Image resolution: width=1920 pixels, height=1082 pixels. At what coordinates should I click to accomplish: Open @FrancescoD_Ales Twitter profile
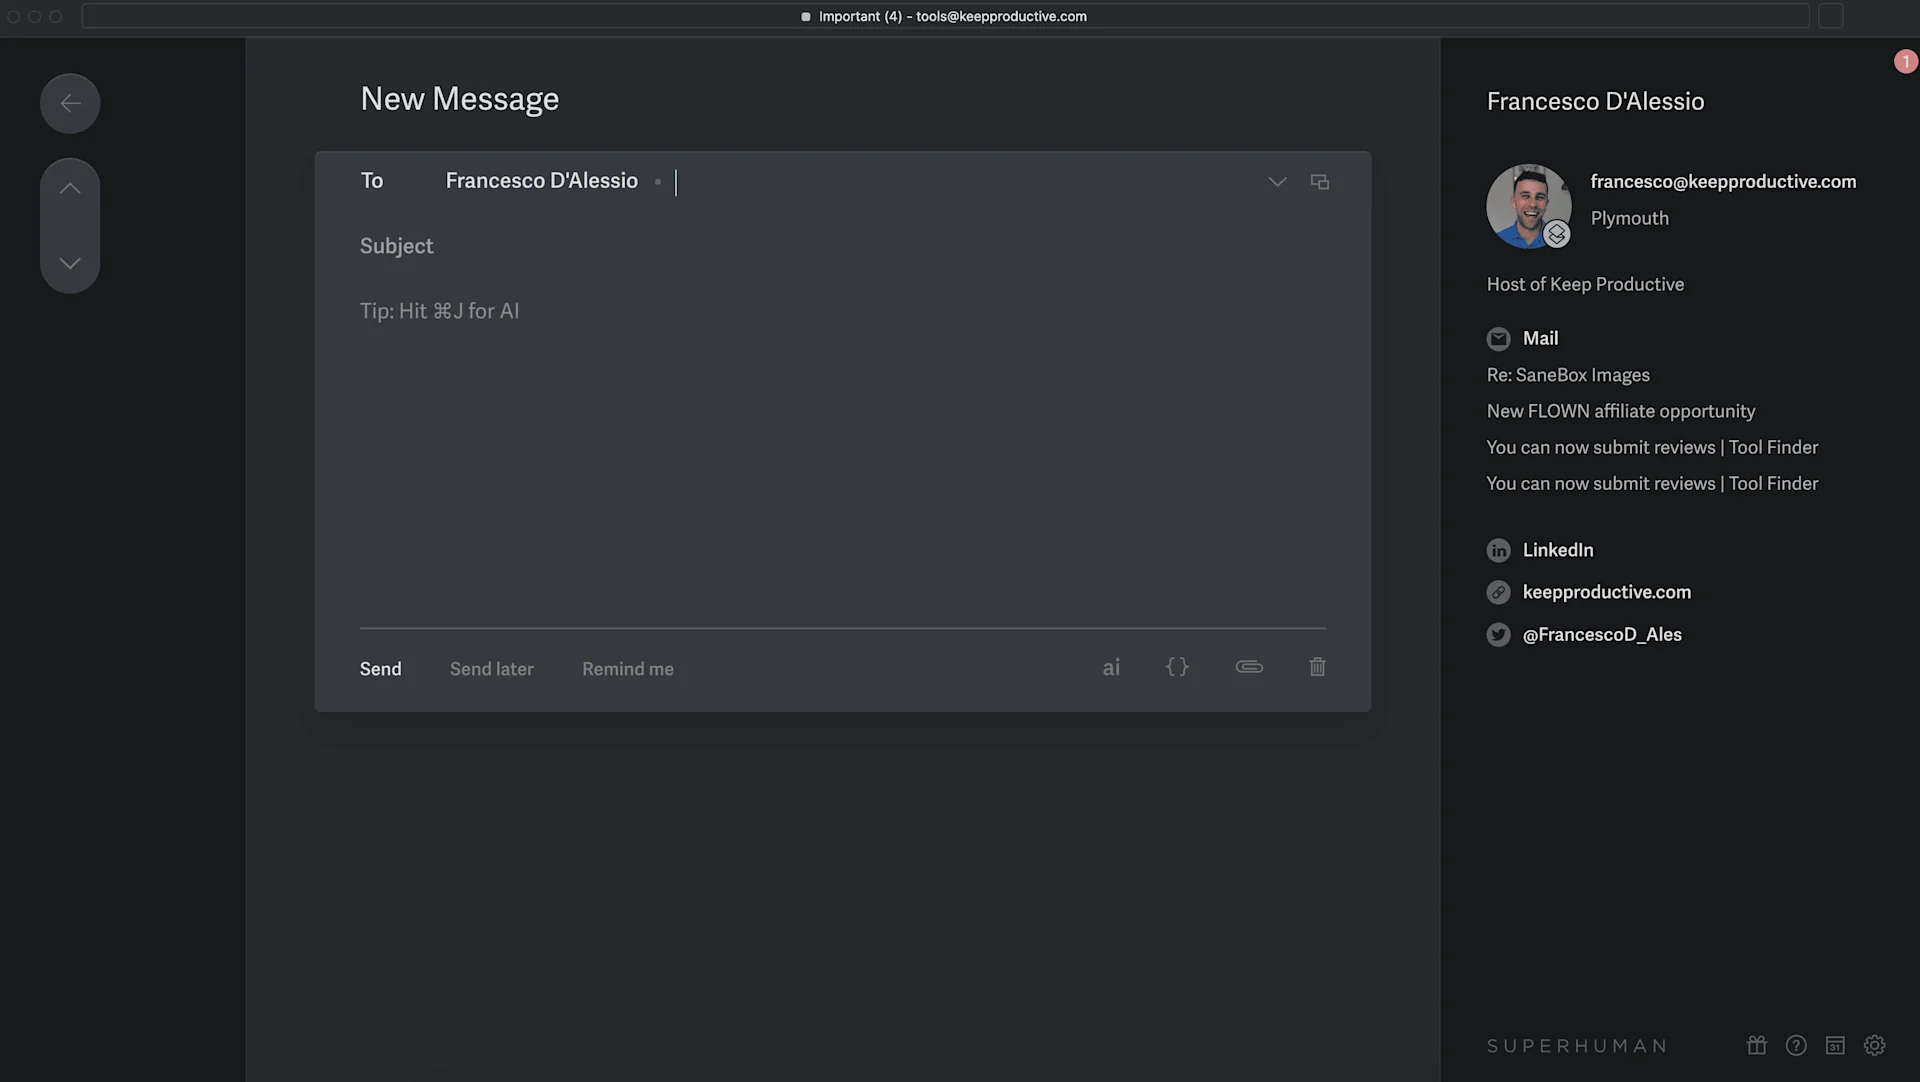[x=1602, y=634]
